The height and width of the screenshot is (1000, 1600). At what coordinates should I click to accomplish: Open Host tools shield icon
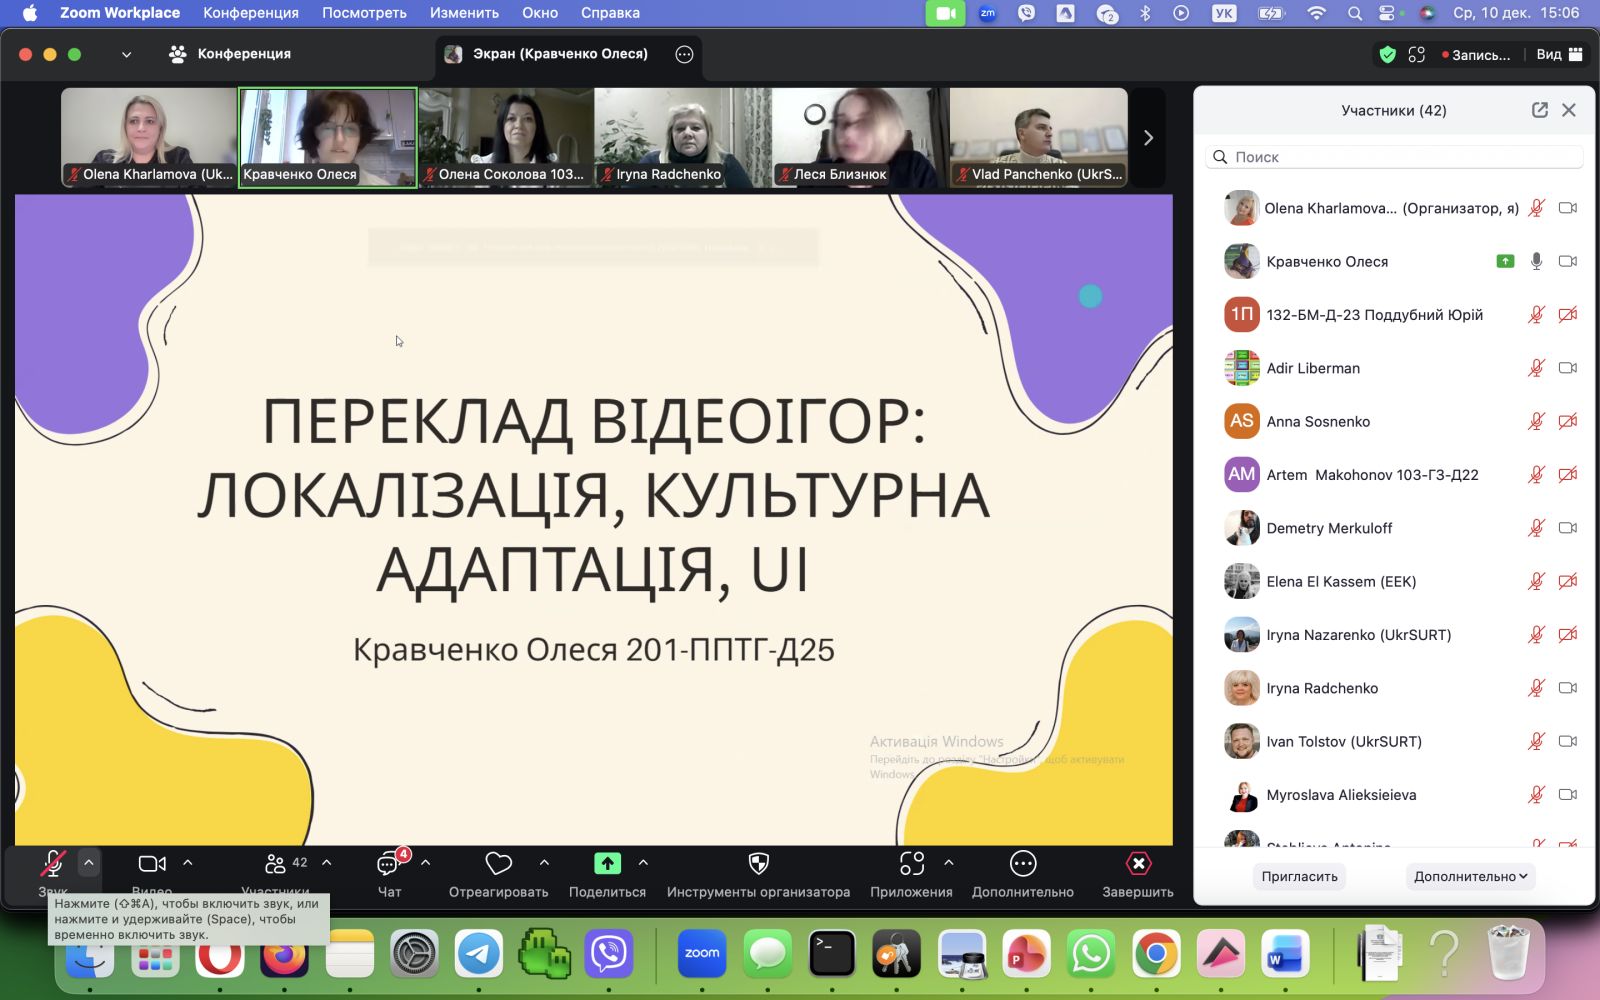(x=758, y=864)
